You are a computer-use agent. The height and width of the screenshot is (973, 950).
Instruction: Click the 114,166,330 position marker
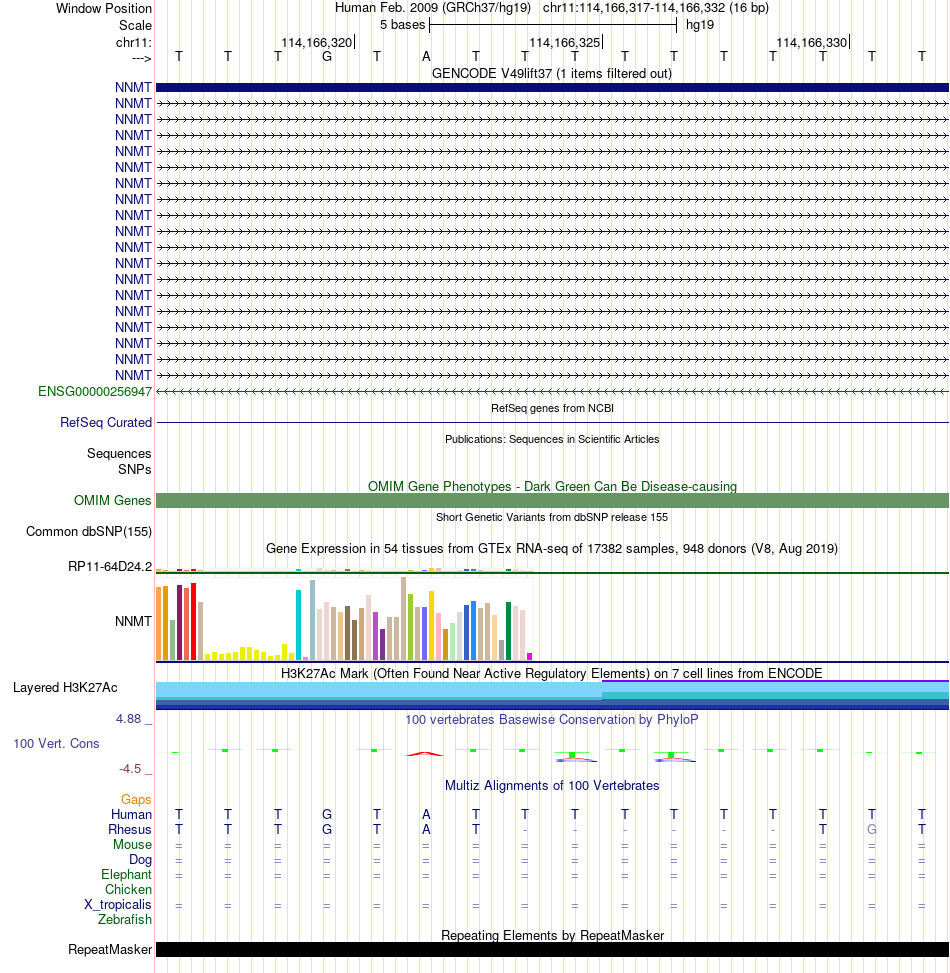pyautogui.click(x=812, y=42)
